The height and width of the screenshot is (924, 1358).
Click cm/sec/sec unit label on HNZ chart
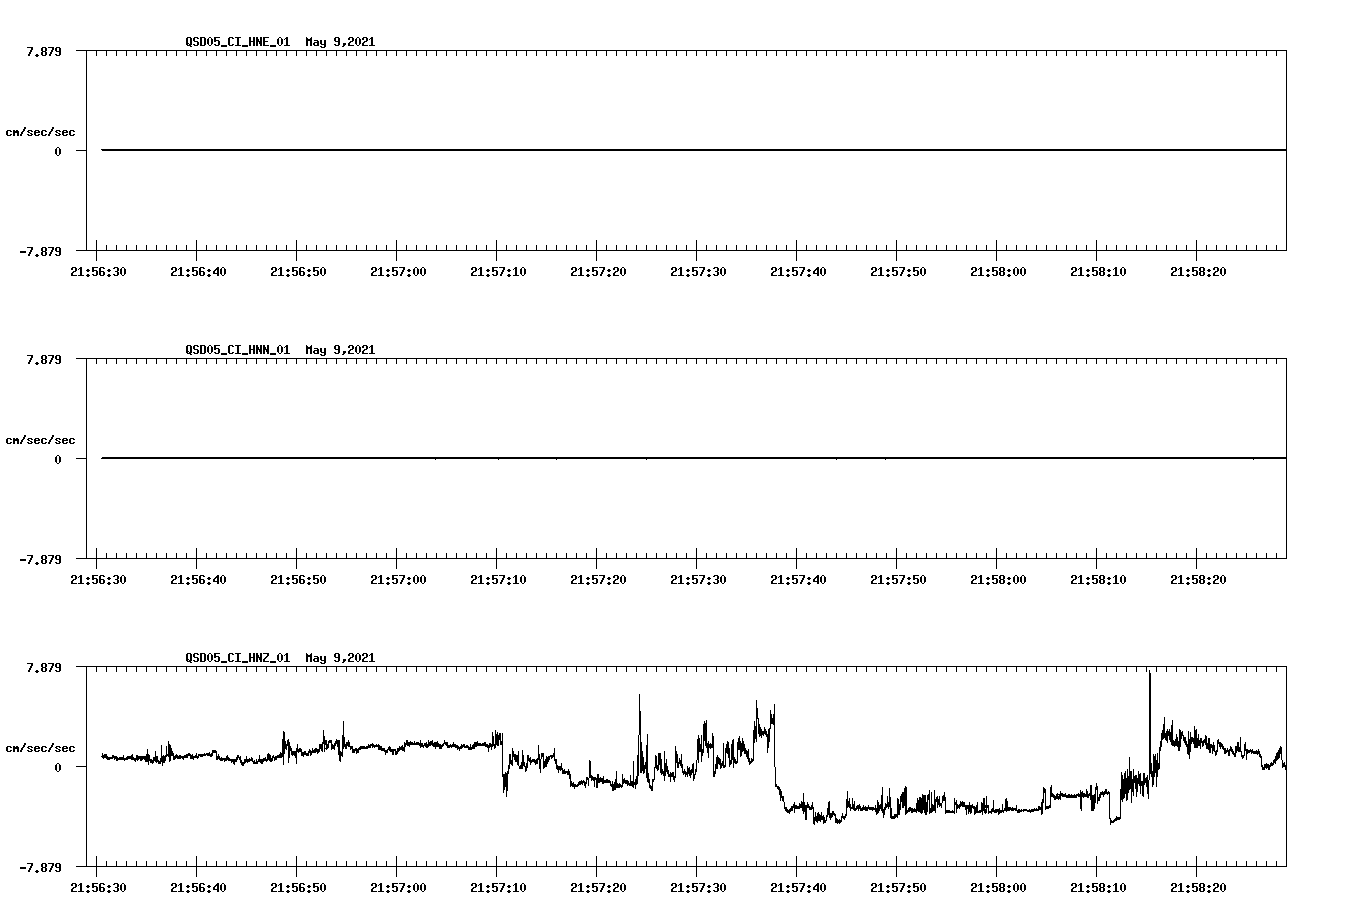[40, 748]
